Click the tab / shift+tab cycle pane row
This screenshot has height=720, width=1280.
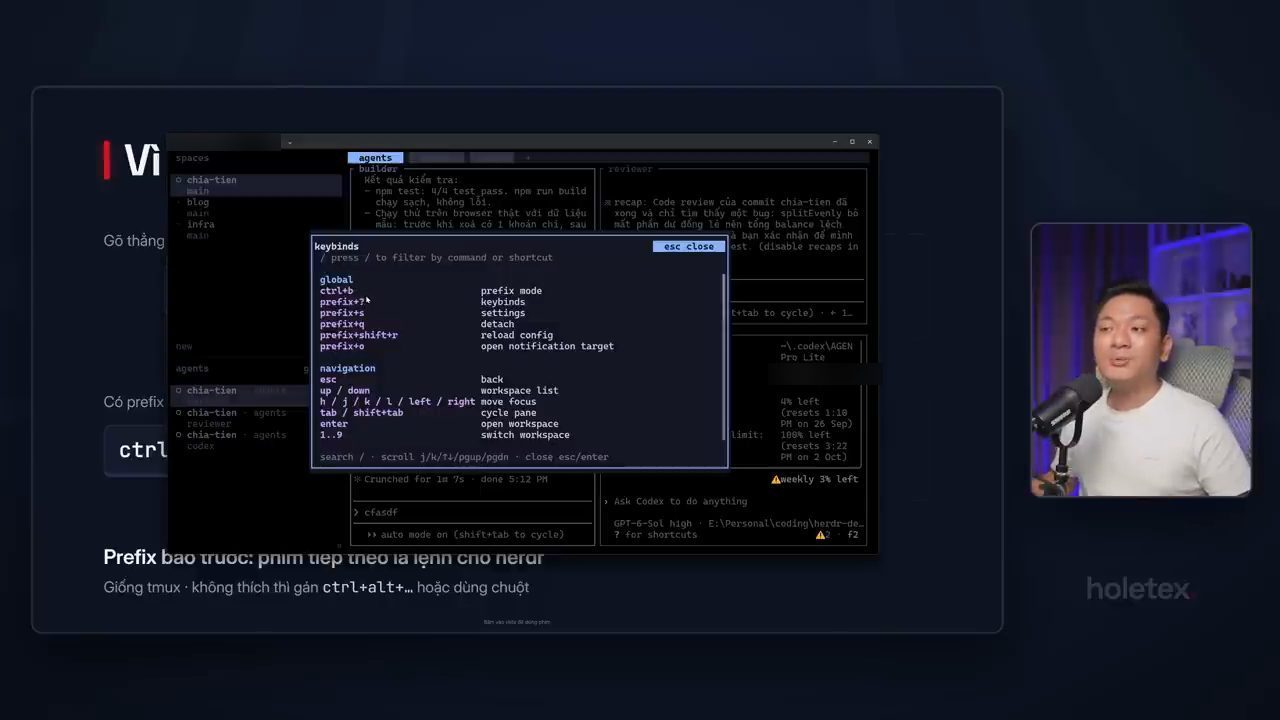(x=428, y=413)
